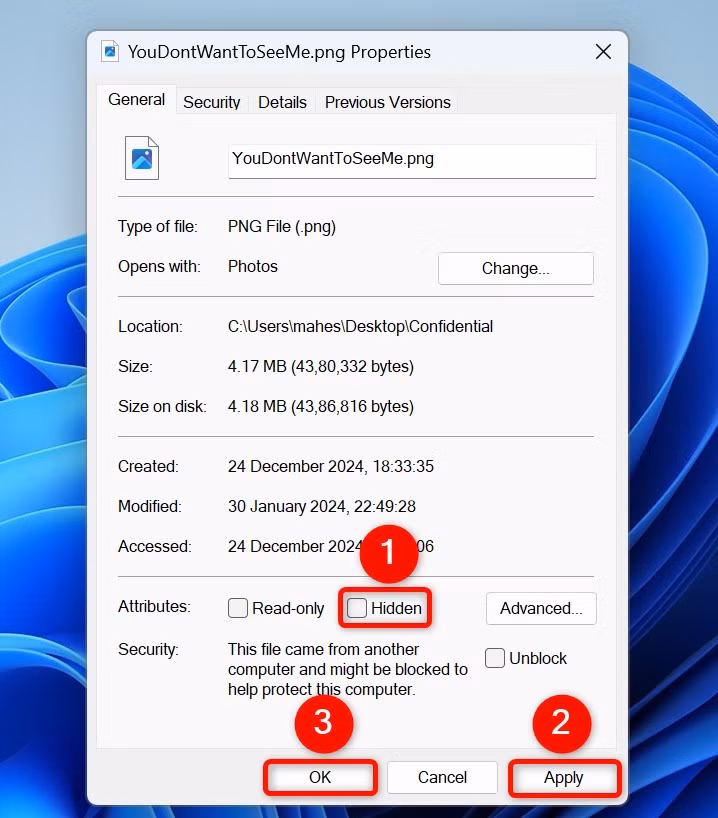Click the Cancel button
The image size is (718, 818).
442,777
